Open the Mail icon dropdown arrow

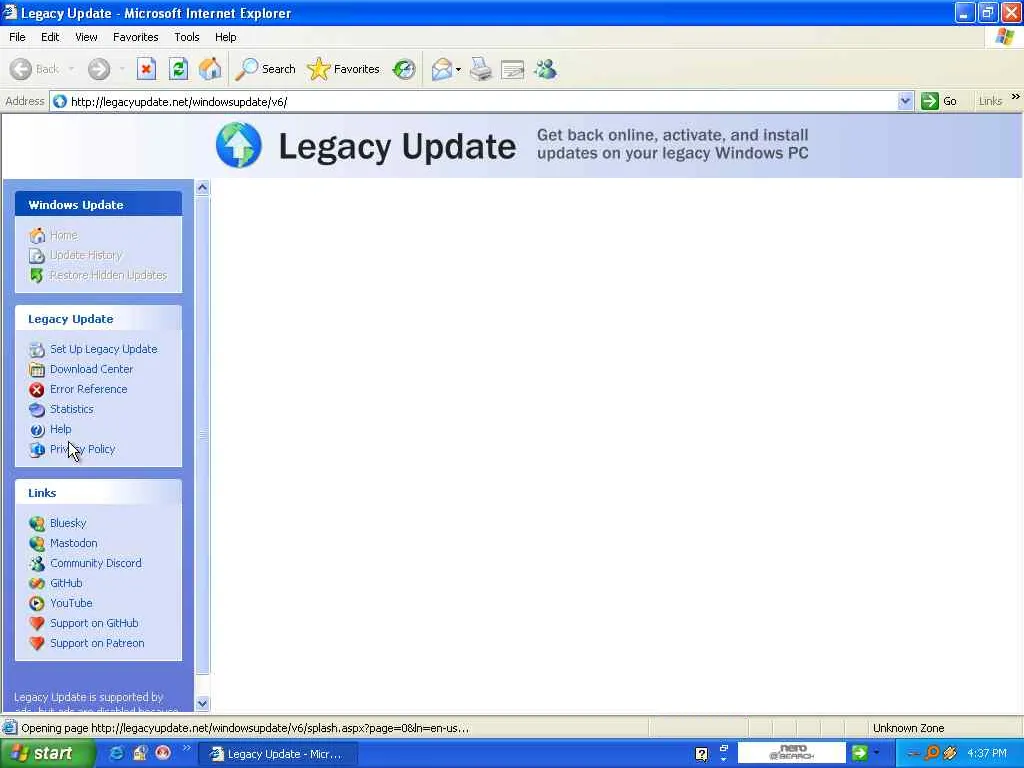(458, 69)
